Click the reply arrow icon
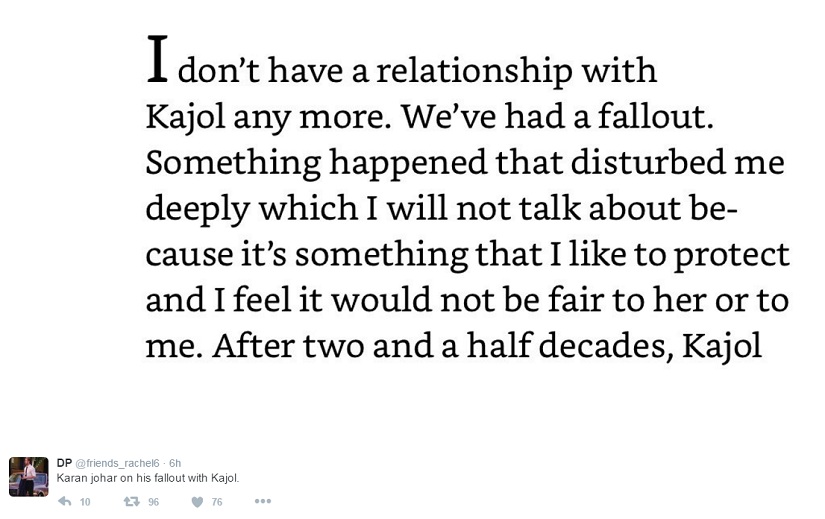The height and width of the screenshot is (519, 825). tap(65, 501)
